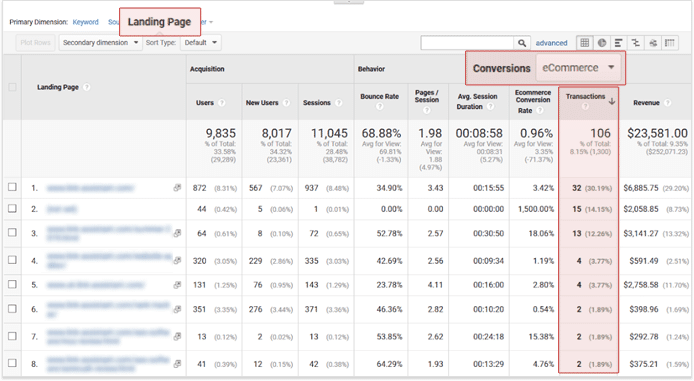The image size is (694, 381).
Task: Click inside the table search input field
Action: (467, 43)
